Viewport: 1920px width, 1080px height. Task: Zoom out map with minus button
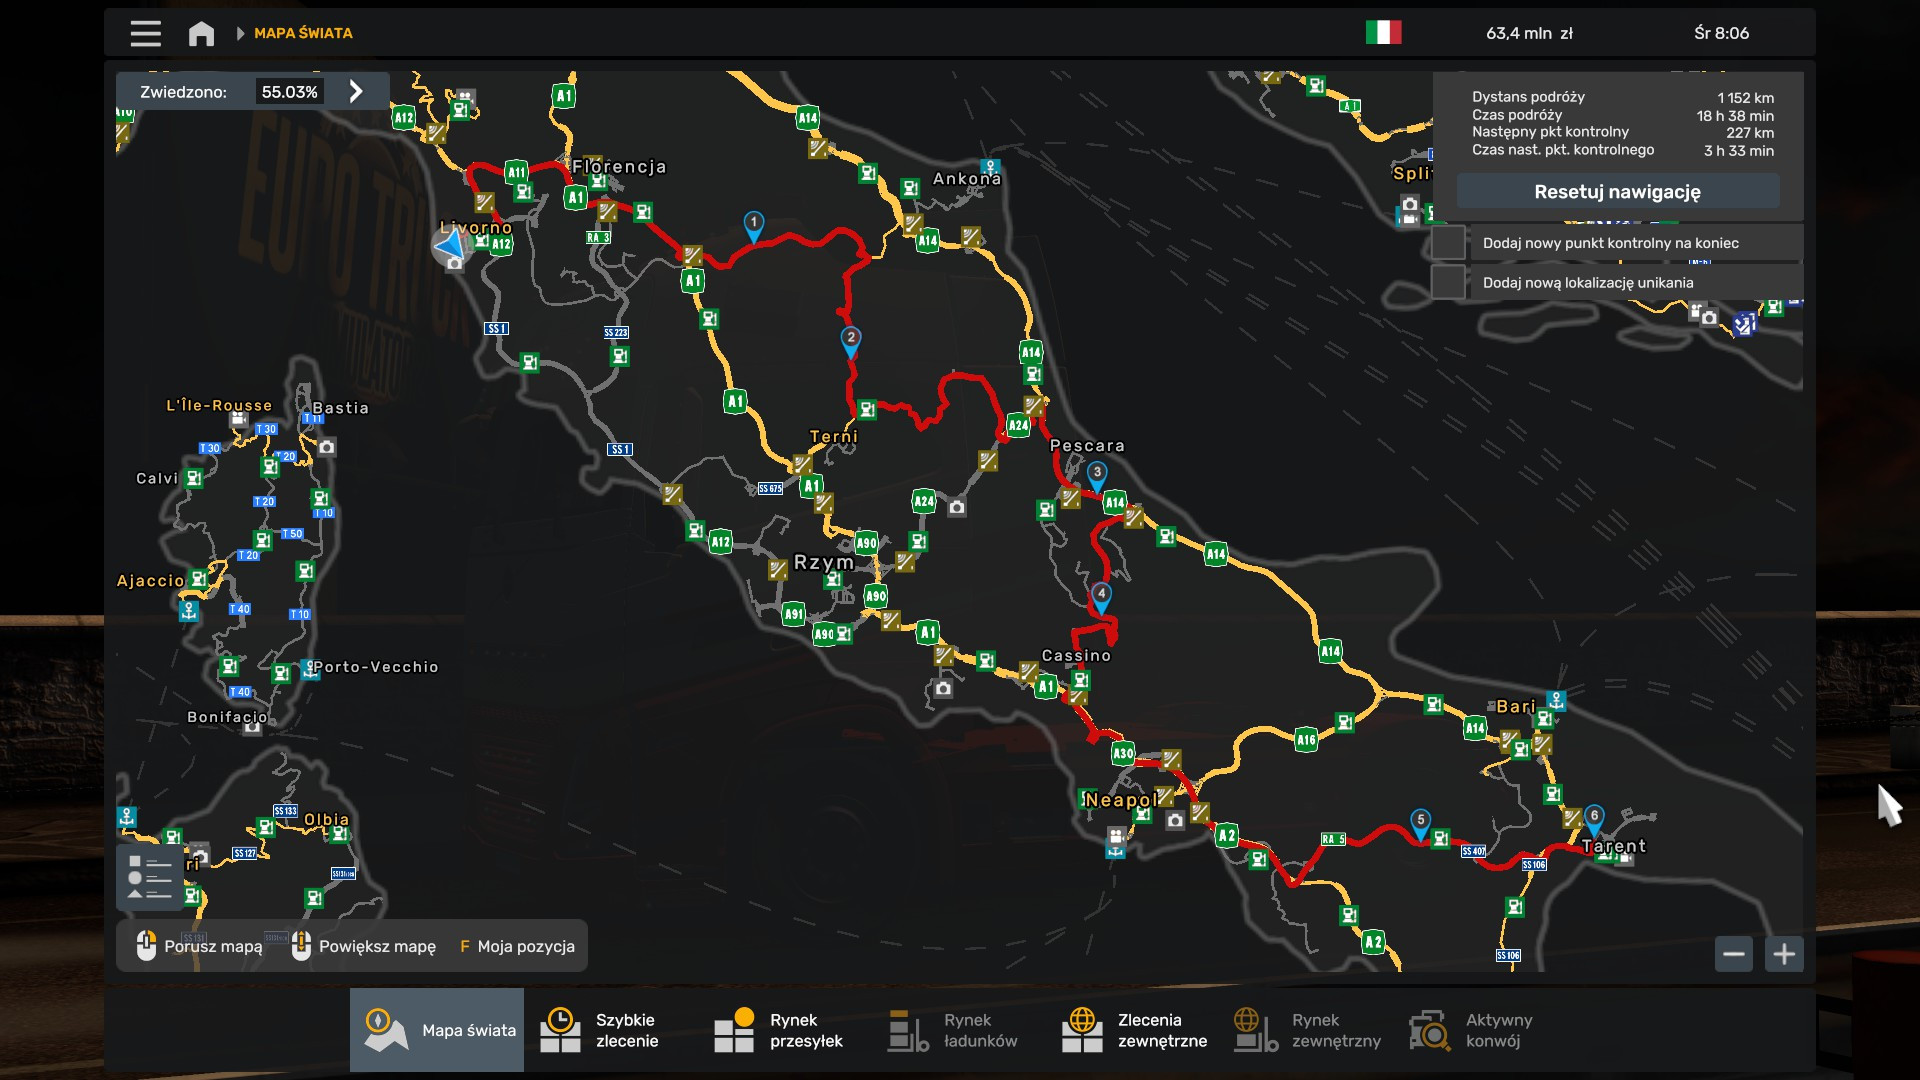click(1734, 954)
